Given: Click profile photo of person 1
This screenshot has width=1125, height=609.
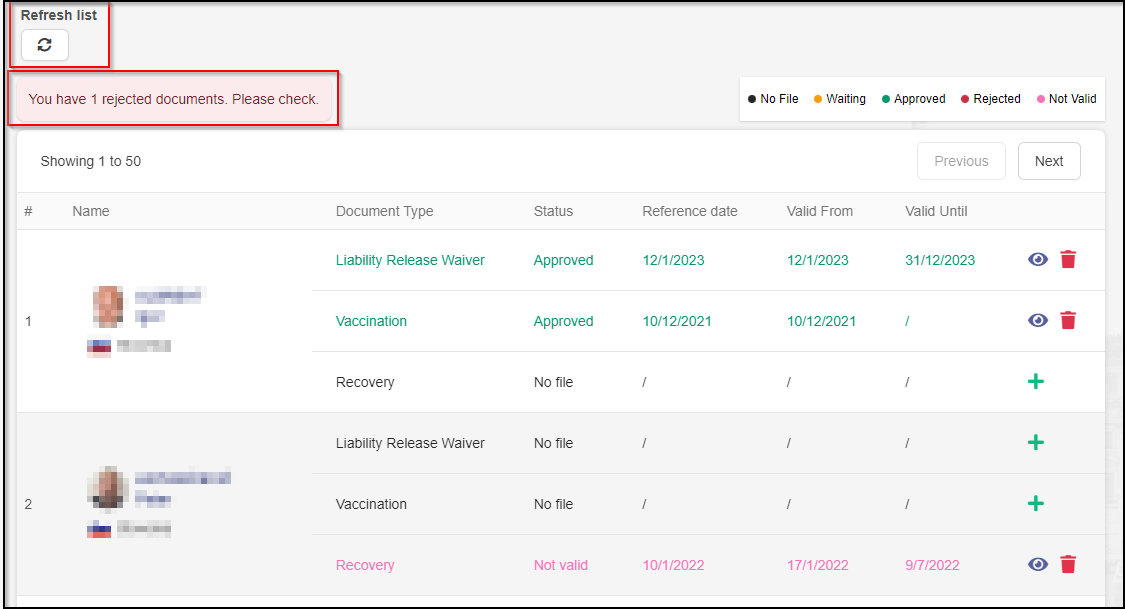Looking at the screenshot, I should (x=108, y=303).
